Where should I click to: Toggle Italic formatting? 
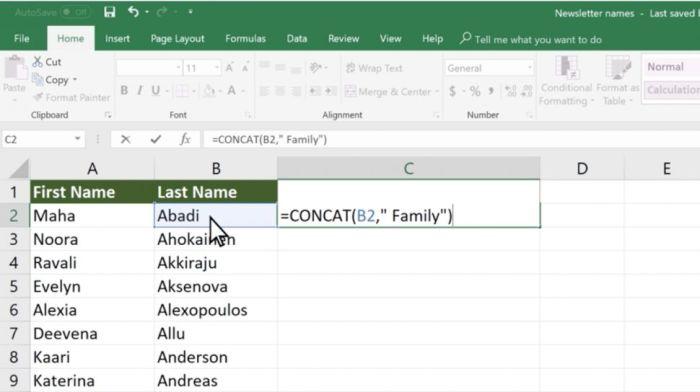tap(140, 91)
